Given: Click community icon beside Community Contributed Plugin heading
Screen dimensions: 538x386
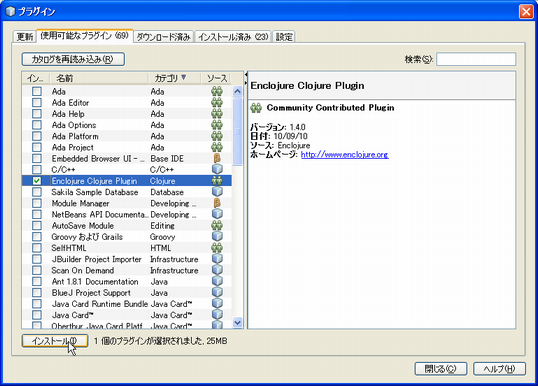Looking at the screenshot, I should click(256, 108).
